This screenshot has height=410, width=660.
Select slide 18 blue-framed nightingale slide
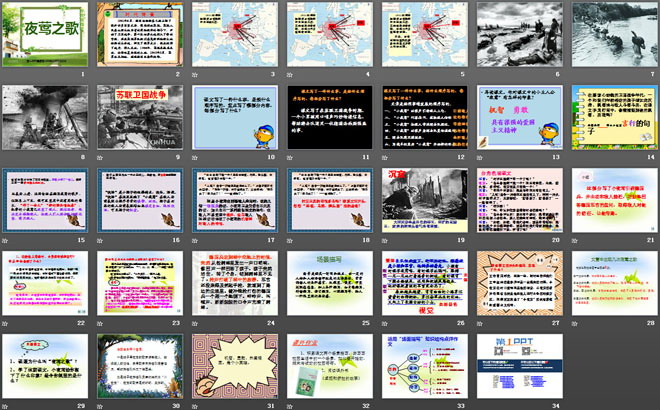pos(330,200)
